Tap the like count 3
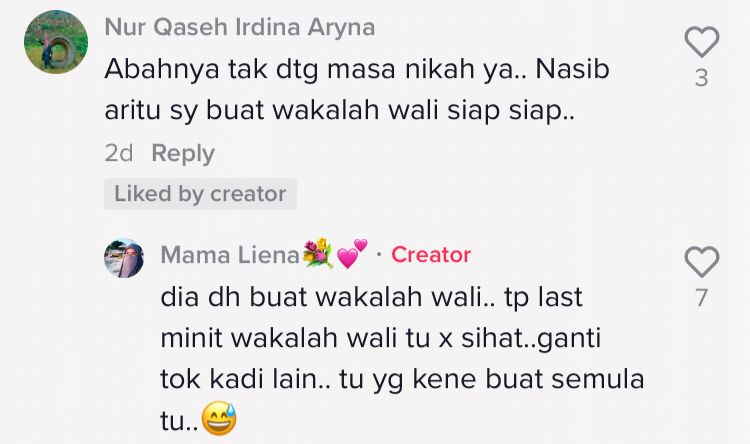This screenshot has height=444, width=750. click(701, 78)
